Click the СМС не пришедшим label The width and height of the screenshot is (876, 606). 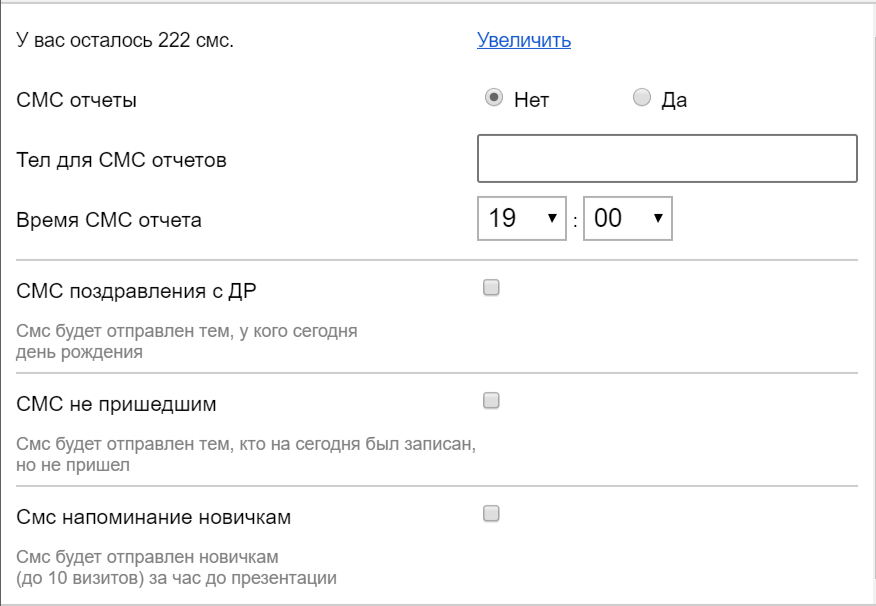pyautogui.click(x=117, y=404)
